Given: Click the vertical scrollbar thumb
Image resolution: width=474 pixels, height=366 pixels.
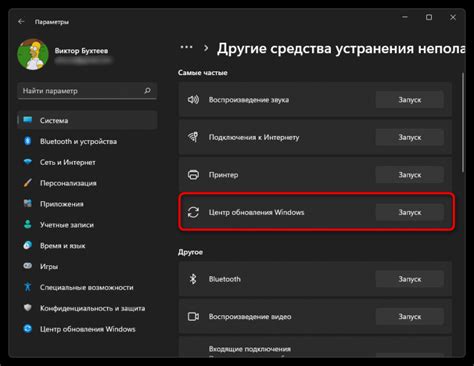Looking at the screenshot, I should (463, 123).
